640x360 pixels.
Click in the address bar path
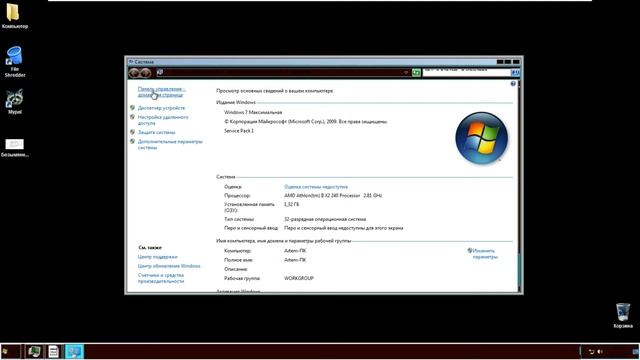(282, 73)
